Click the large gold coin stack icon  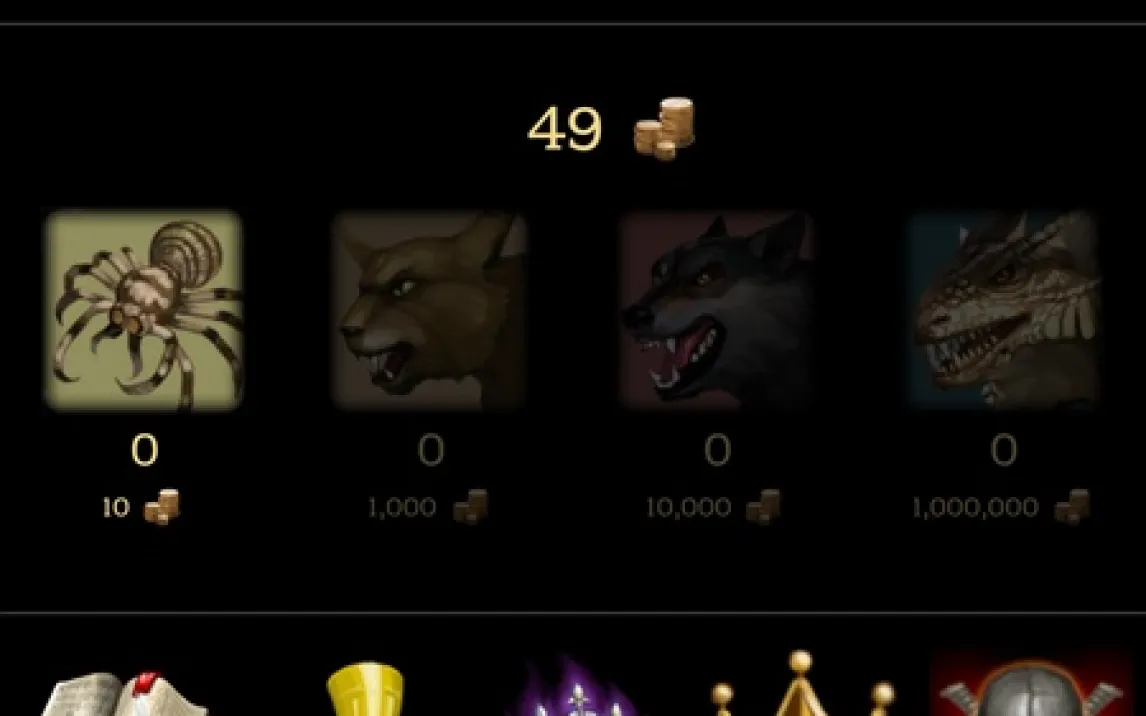[664, 129]
